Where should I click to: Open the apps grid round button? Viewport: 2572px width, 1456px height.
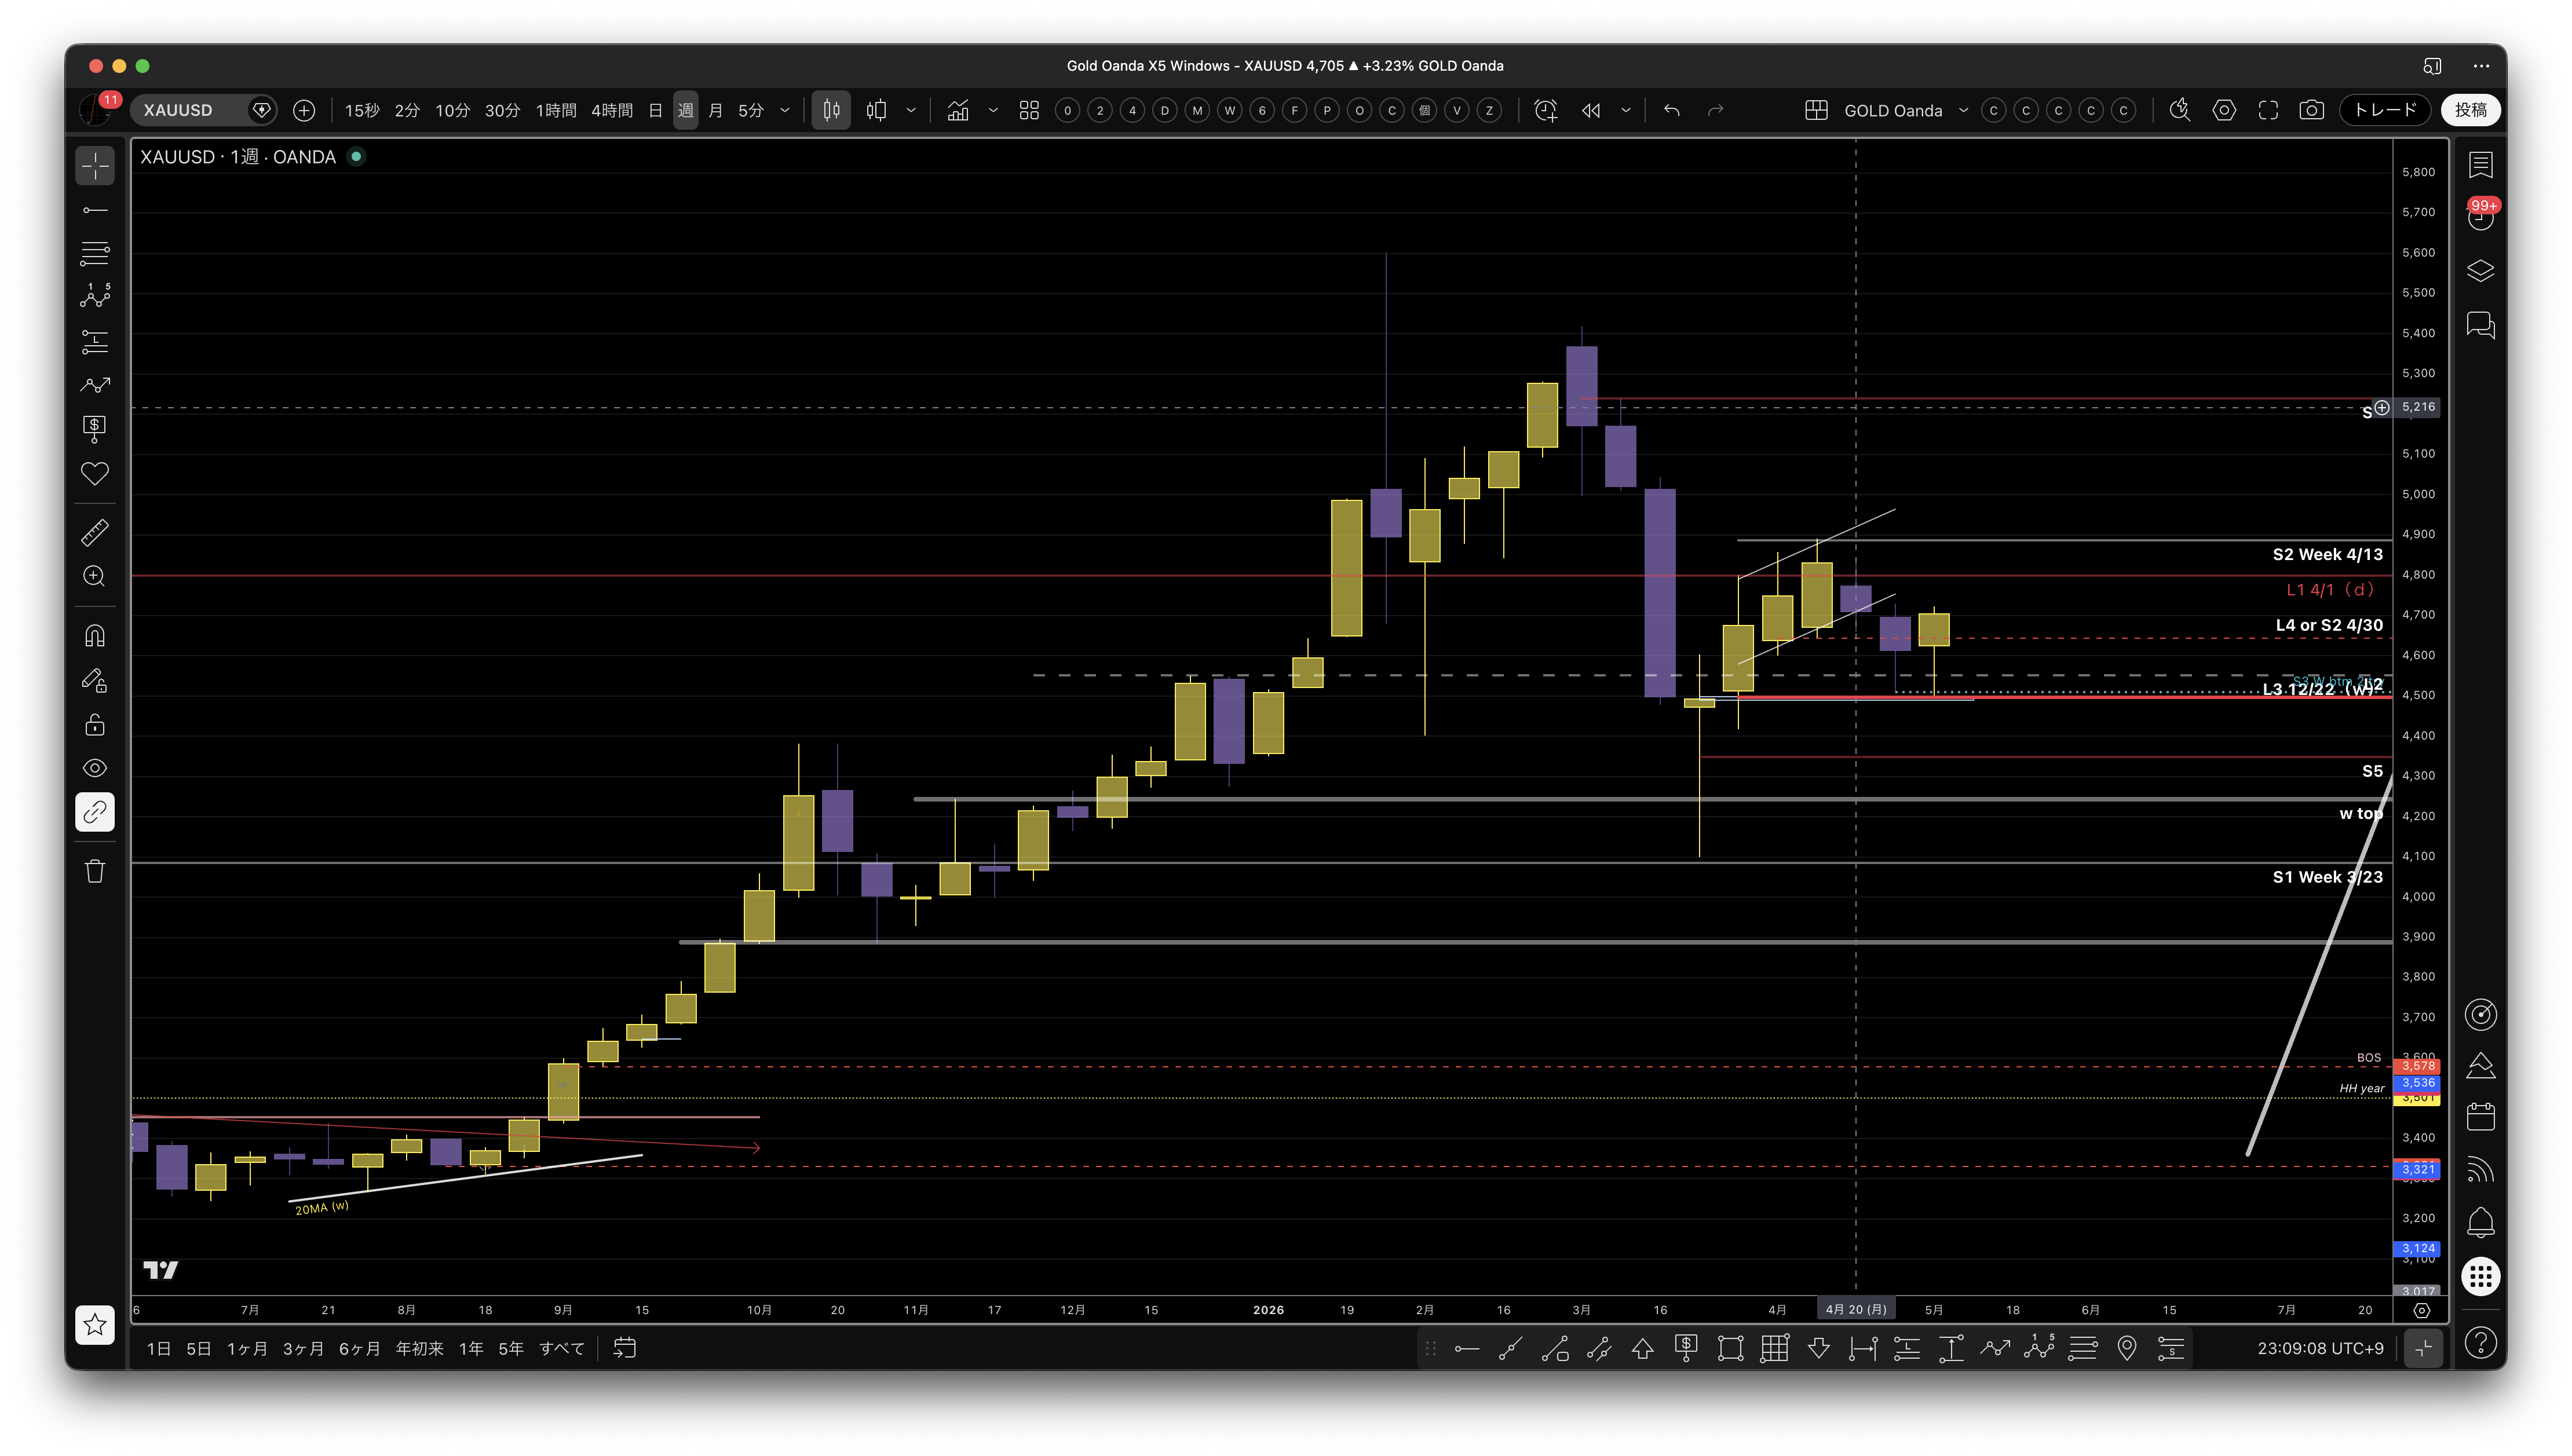pos(2481,1276)
